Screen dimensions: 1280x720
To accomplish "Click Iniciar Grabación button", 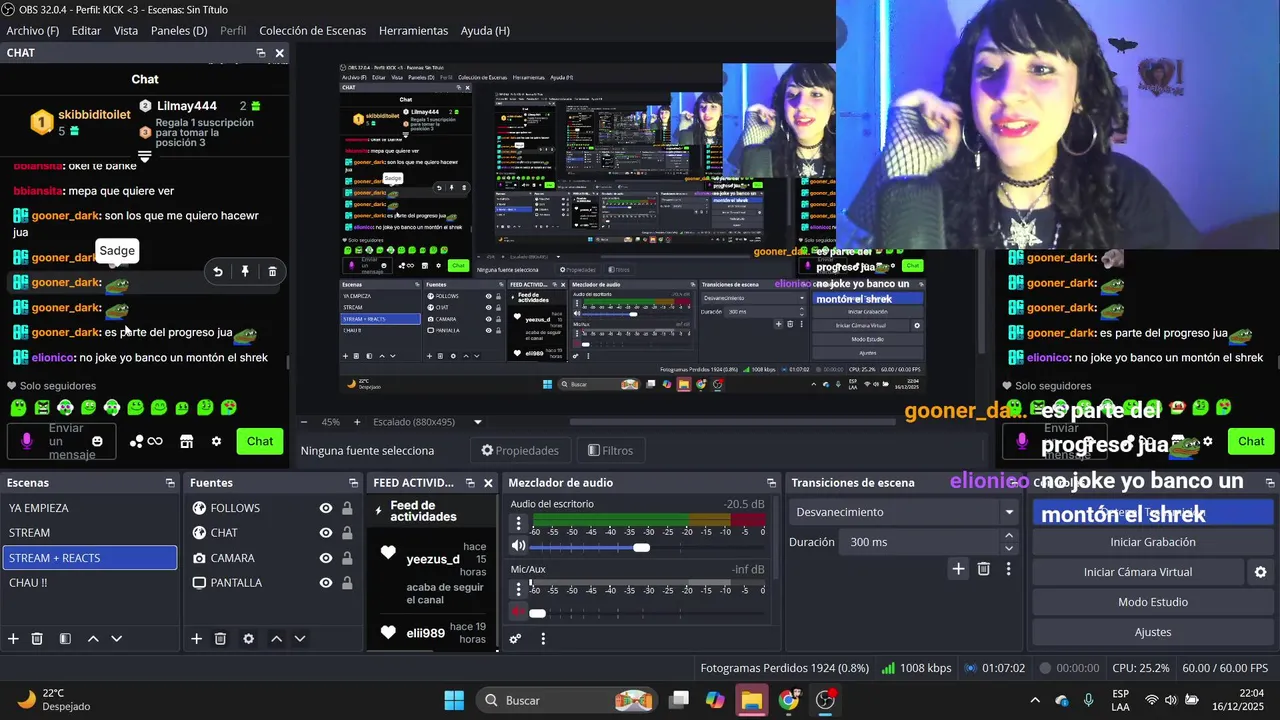I will coord(1153,542).
